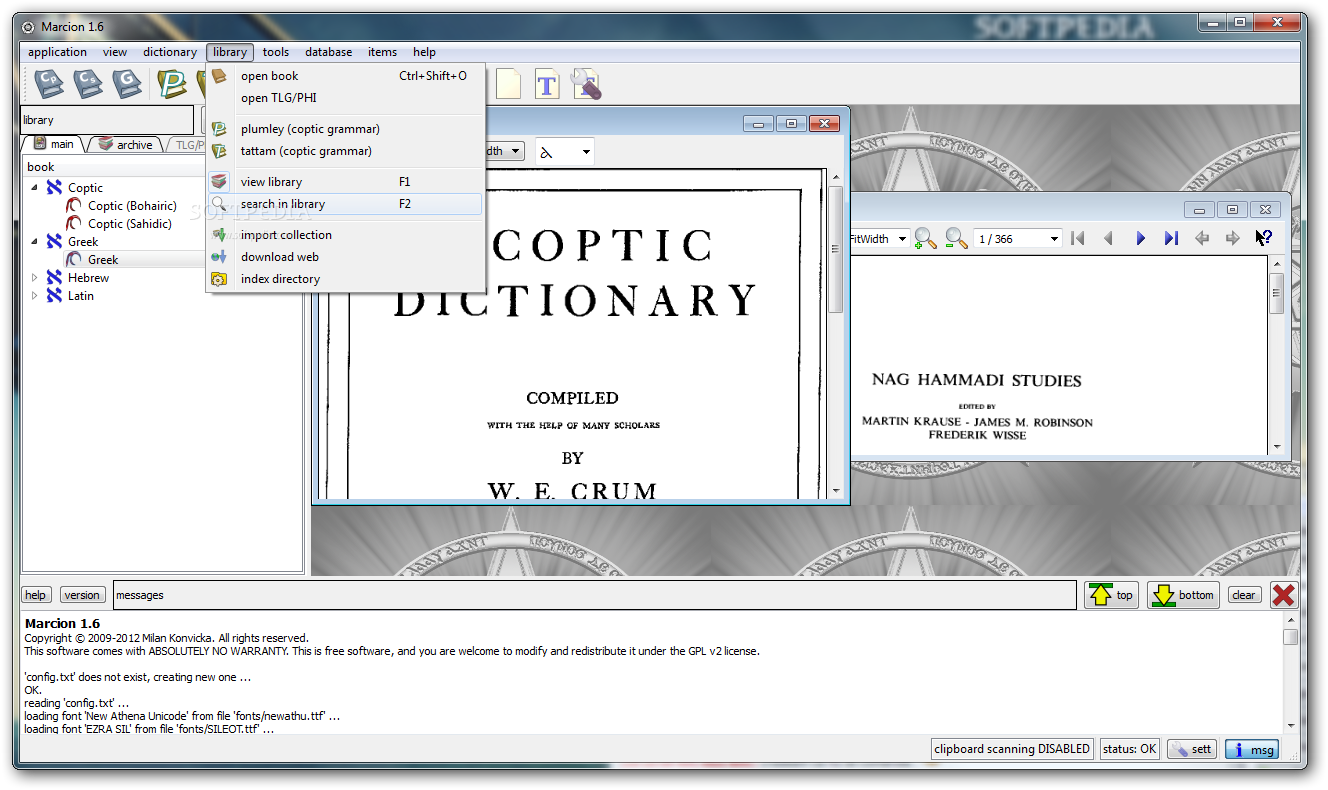
Task: Click the bottom button with yellow arrow
Action: click(1183, 595)
